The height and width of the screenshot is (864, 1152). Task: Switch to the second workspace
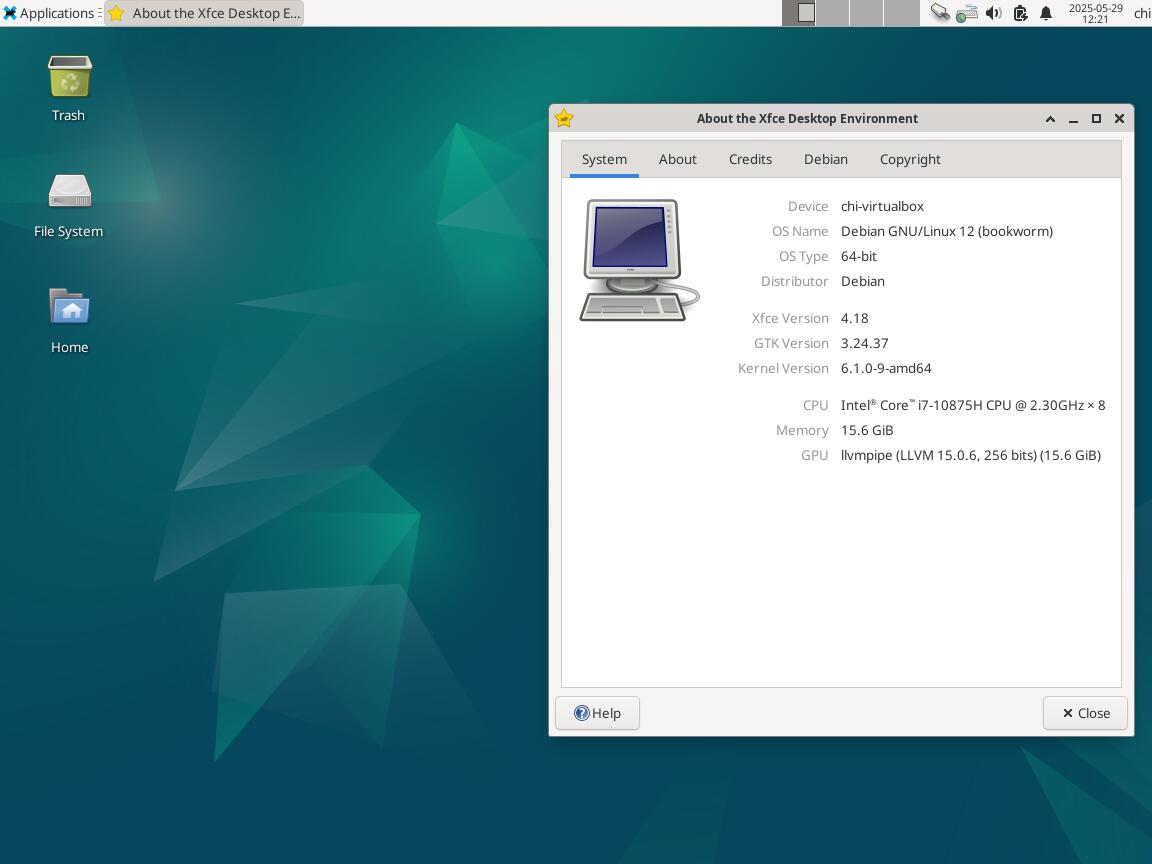click(833, 13)
